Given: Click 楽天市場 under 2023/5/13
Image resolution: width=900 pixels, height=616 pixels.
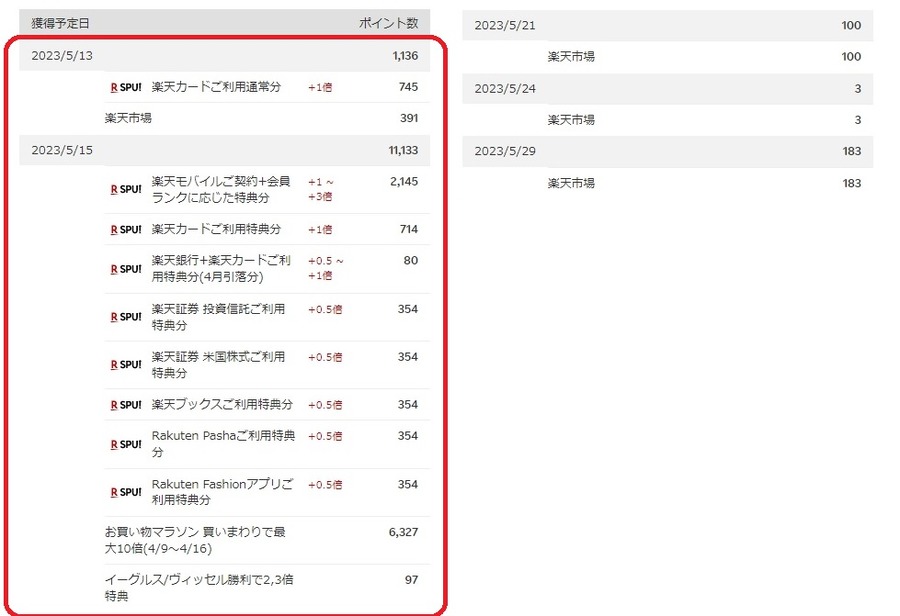Looking at the screenshot, I should [128, 118].
